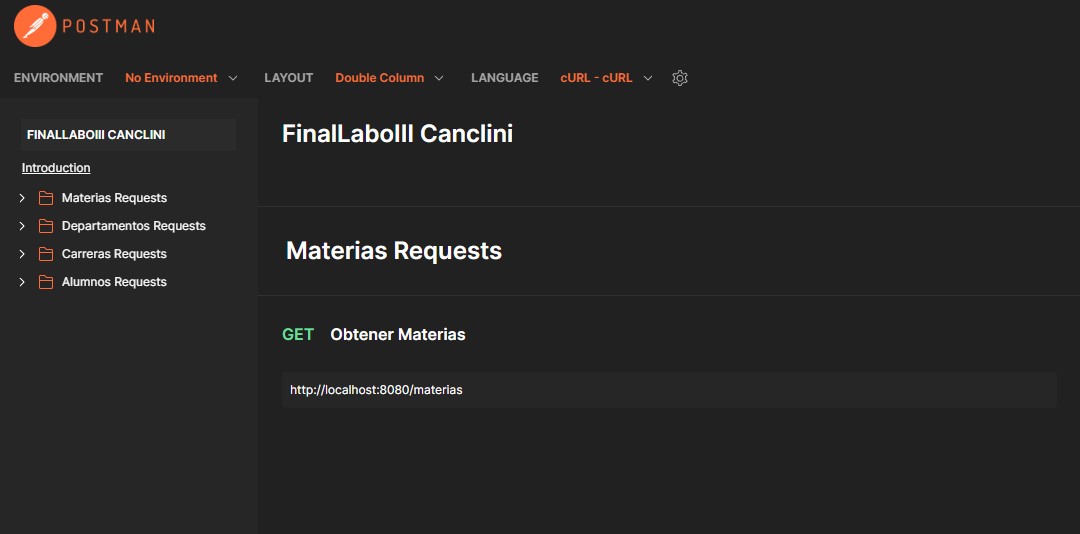Open the Double Column layout dropdown
The image size is (1080, 534).
click(x=389, y=78)
